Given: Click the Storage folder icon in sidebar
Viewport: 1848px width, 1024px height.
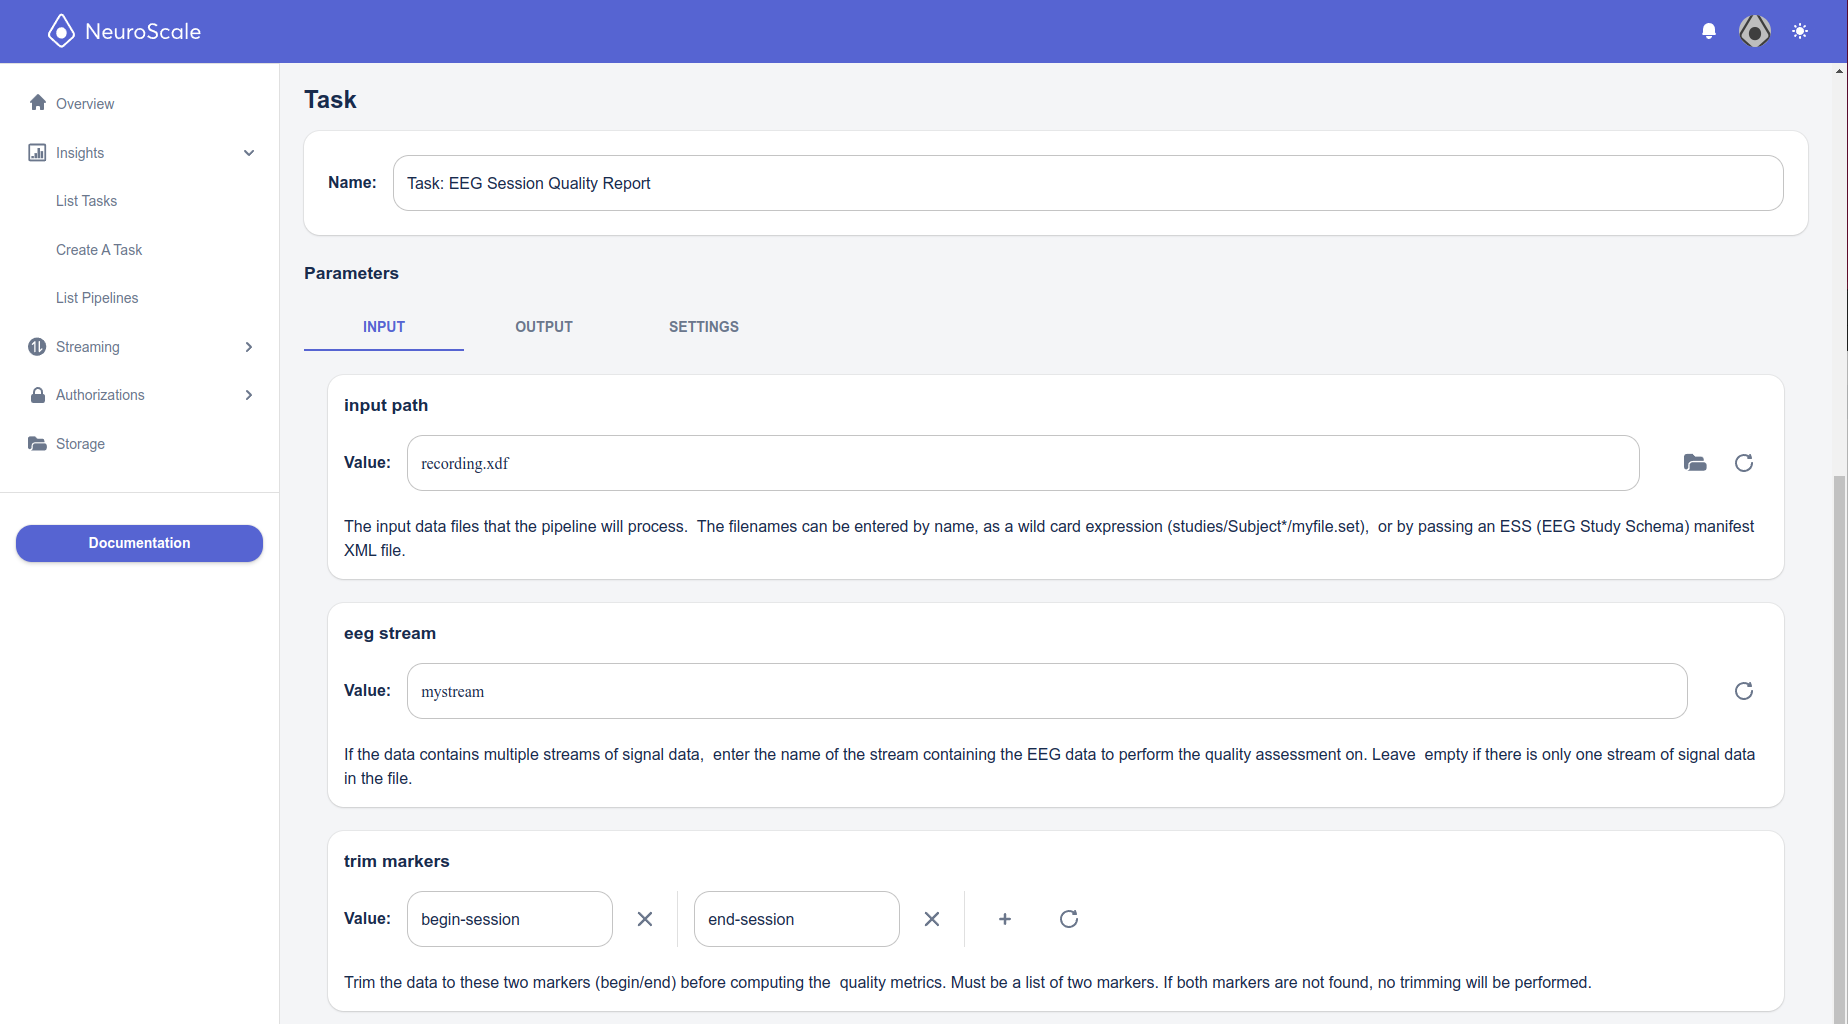Looking at the screenshot, I should click(x=37, y=443).
